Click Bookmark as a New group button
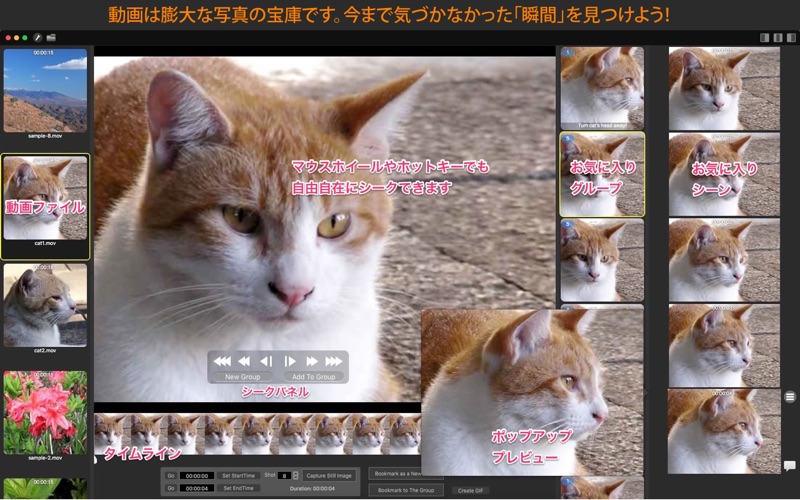800x500 pixels. [395, 474]
